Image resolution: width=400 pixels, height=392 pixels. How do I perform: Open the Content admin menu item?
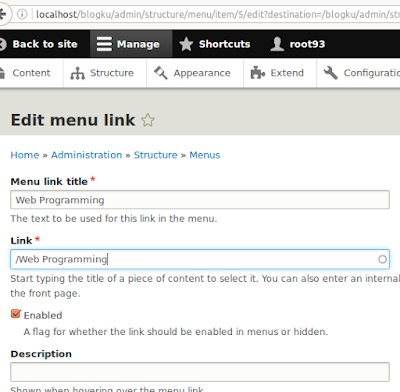(x=31, y=73)
